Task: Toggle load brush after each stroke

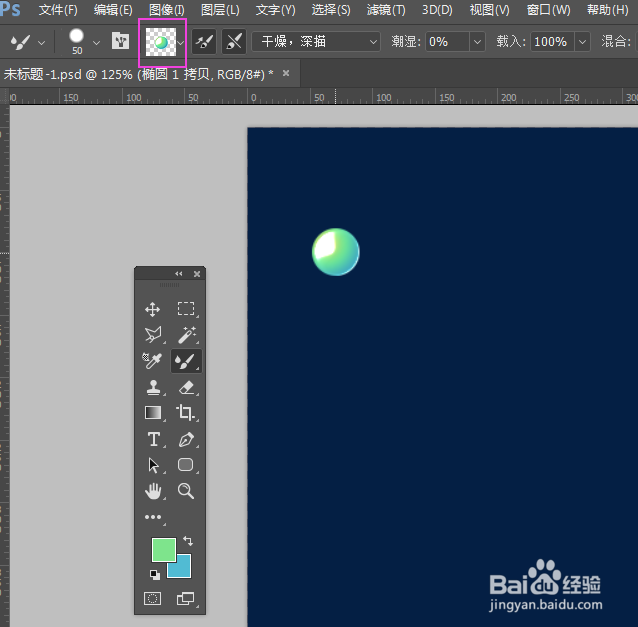Action: tap(204, 42)
